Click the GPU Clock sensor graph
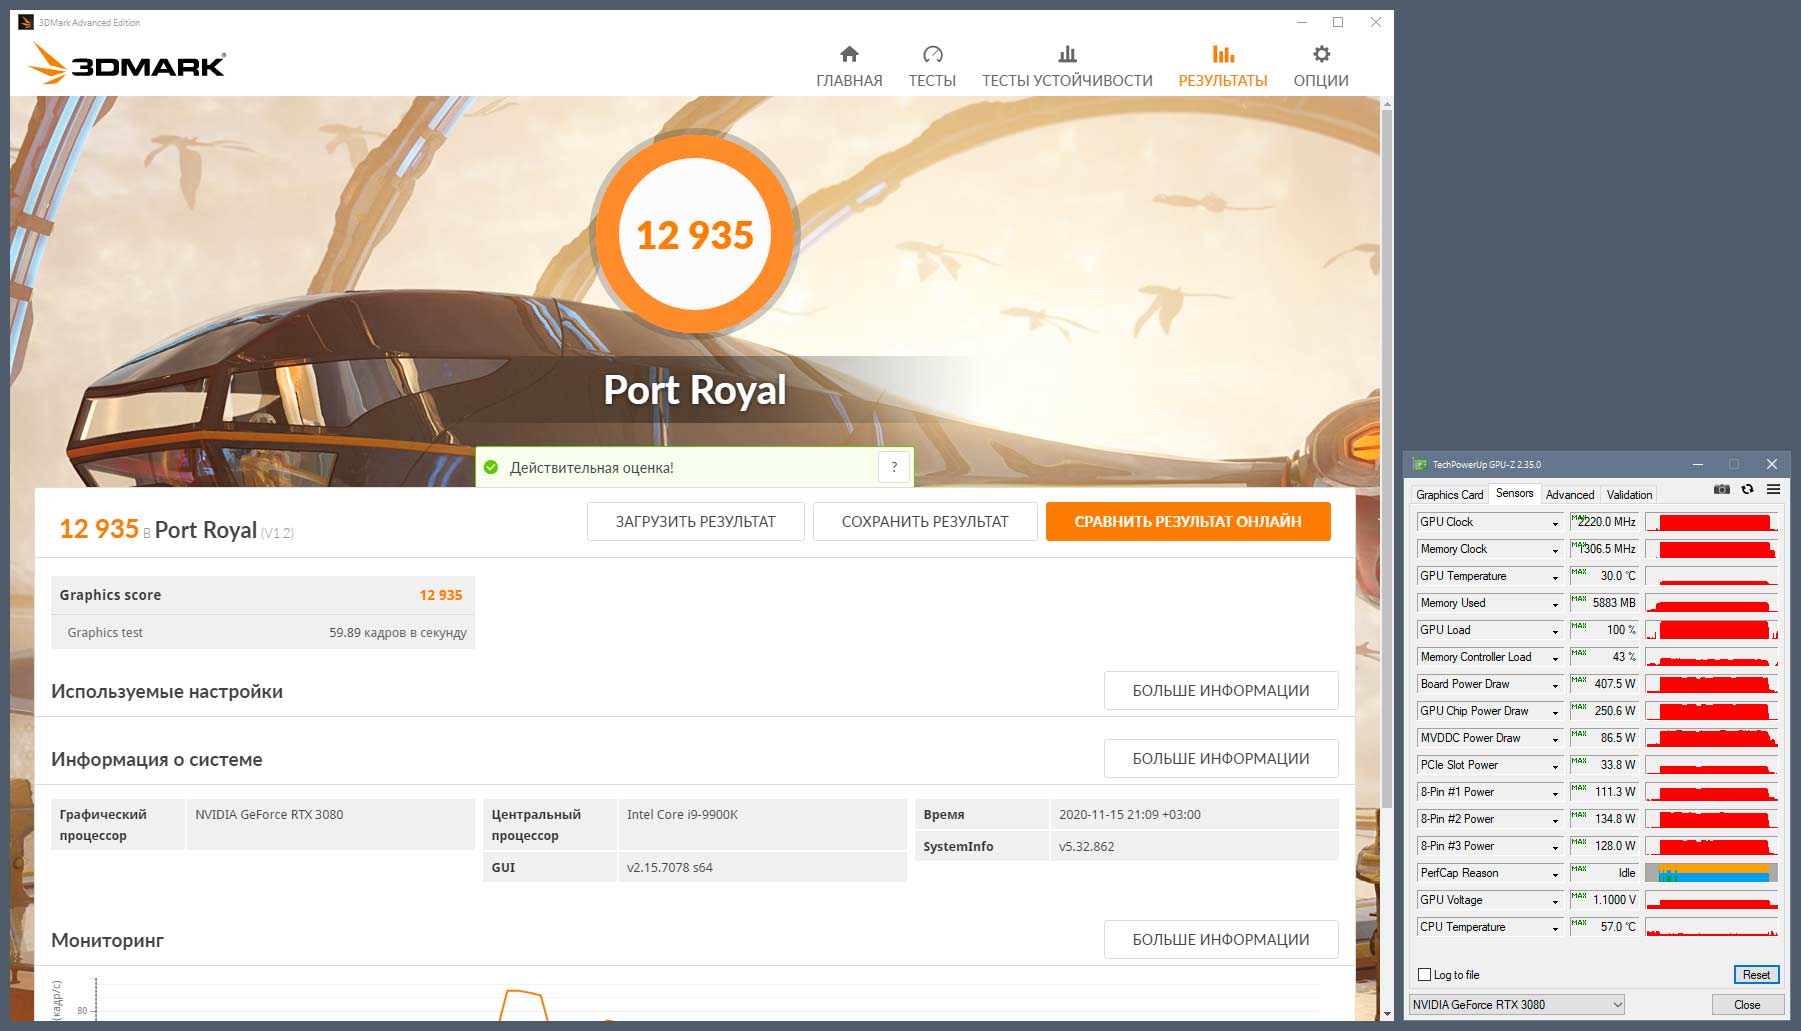 1712,522
